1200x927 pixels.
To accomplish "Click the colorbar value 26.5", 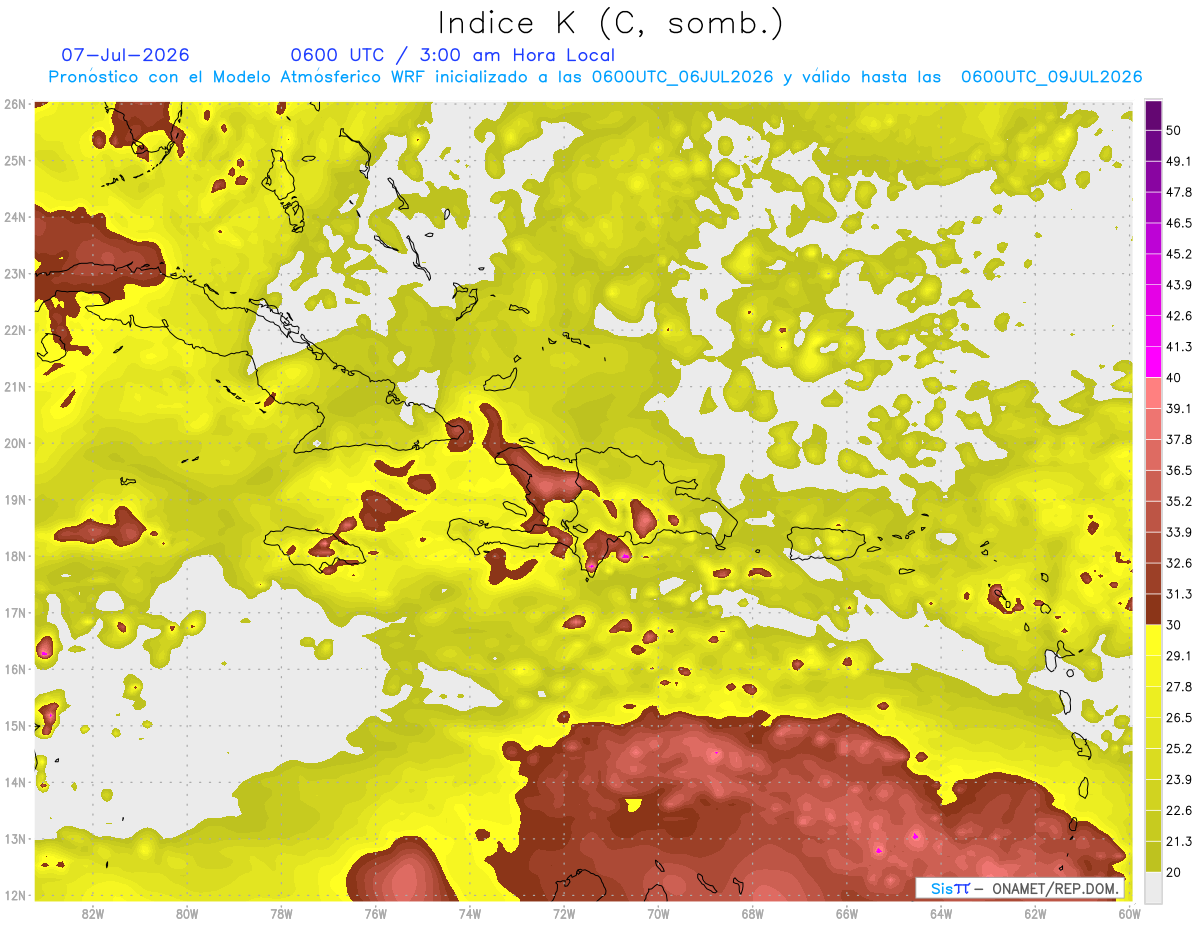I will pyautogui.click(x=1179, y=718).
